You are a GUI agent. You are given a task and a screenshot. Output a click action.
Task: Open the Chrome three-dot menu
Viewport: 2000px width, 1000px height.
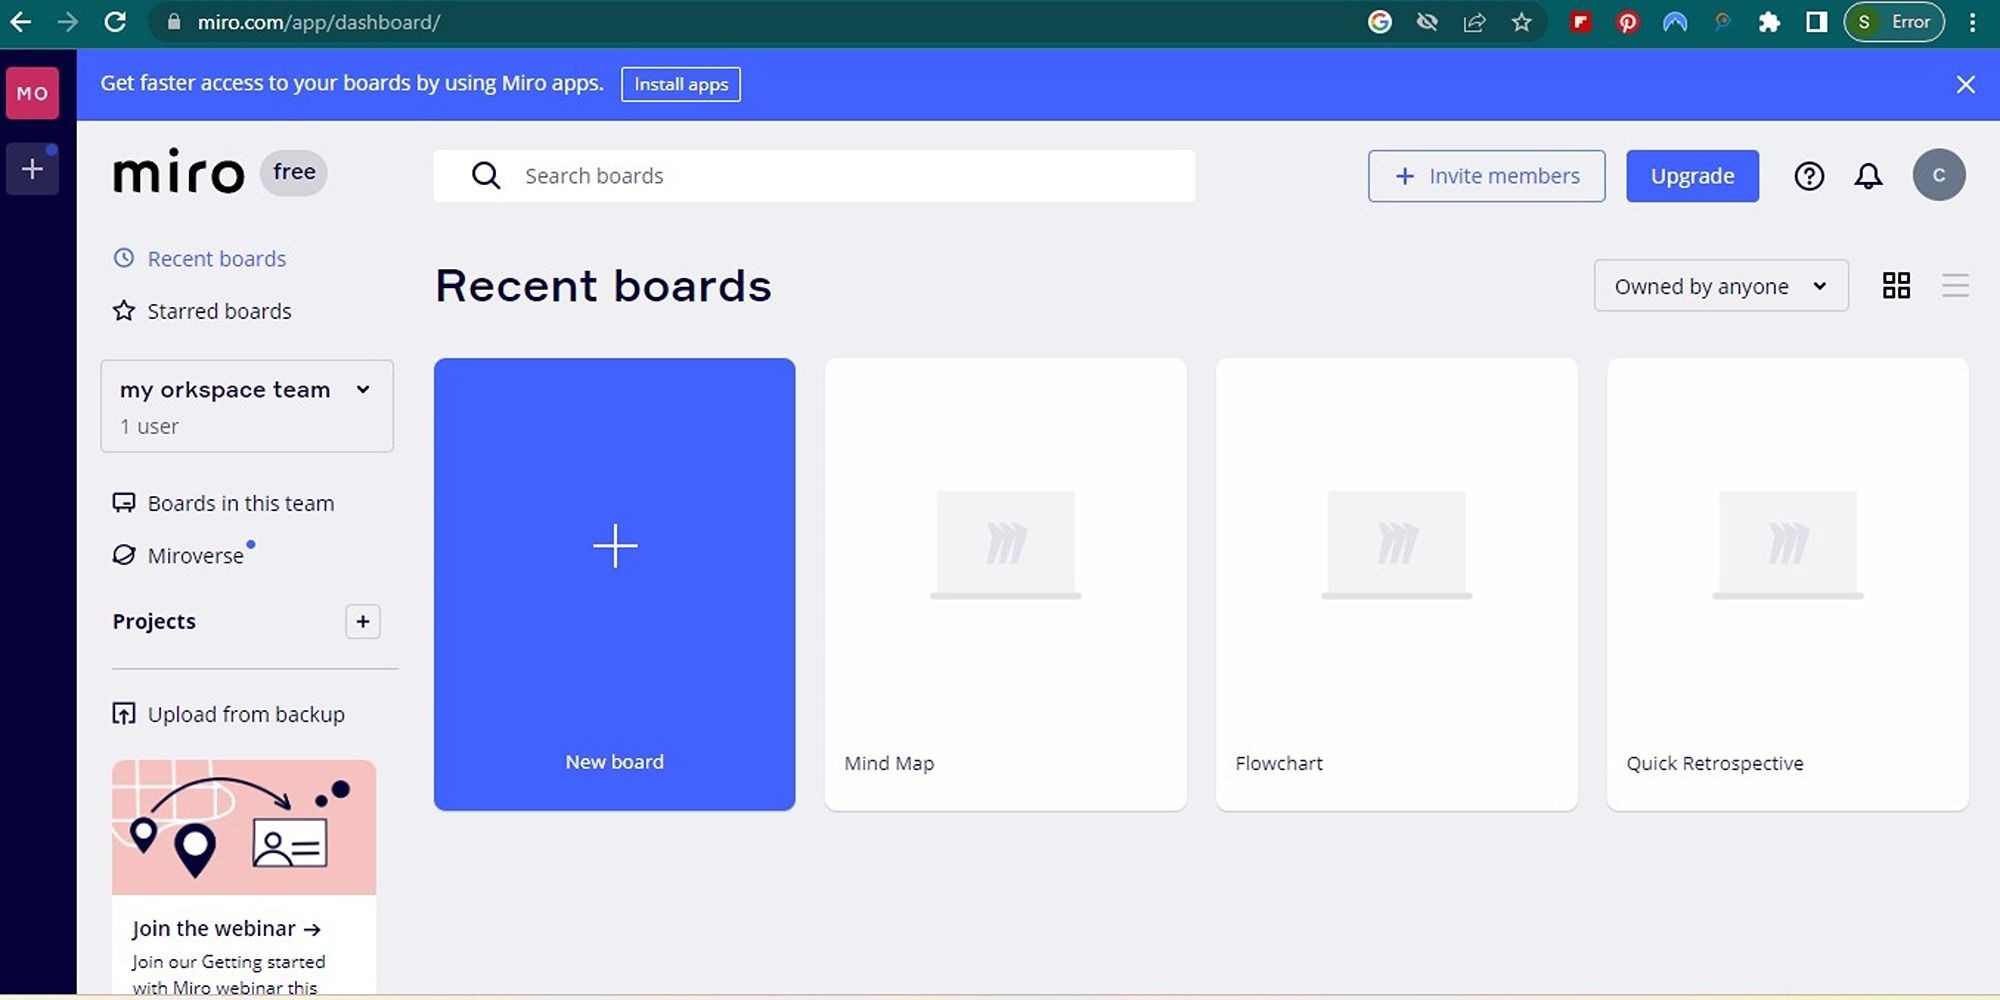pos(1972,22)
